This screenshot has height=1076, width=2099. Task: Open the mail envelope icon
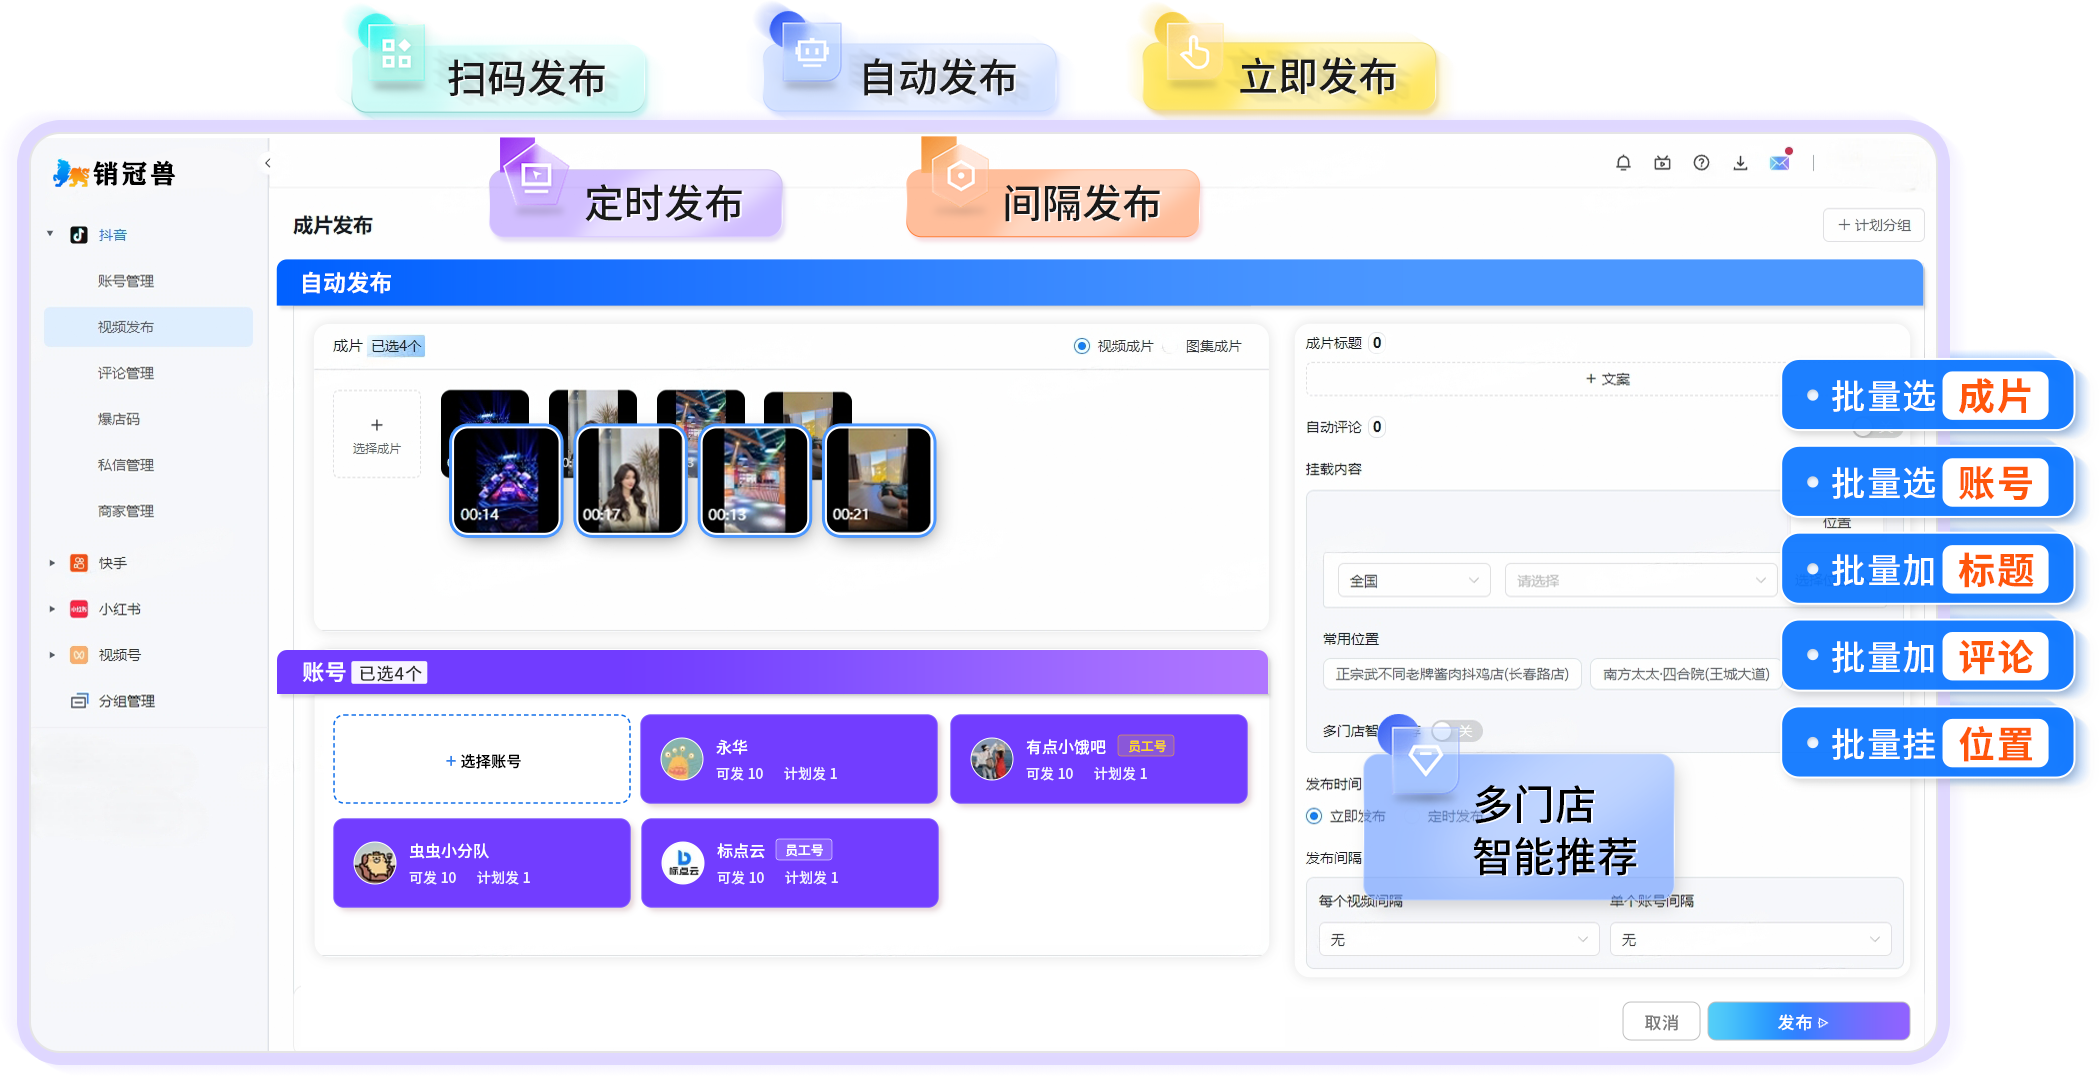point(1779,163)
